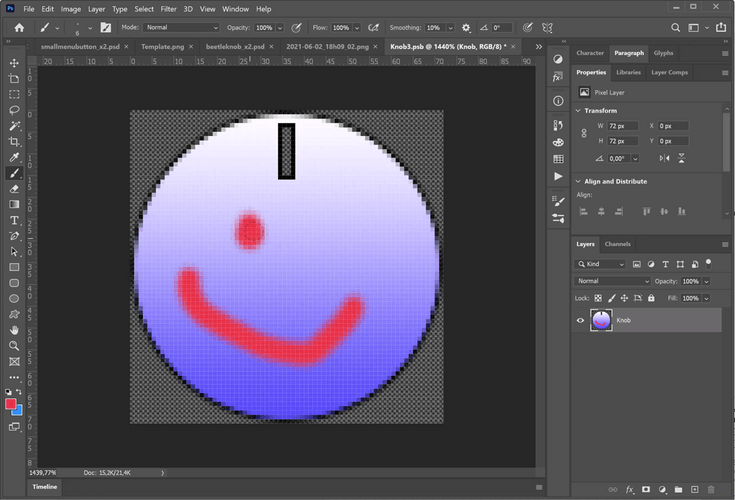Open the Filter menu
735x500 pixels.
pos(168,9)
